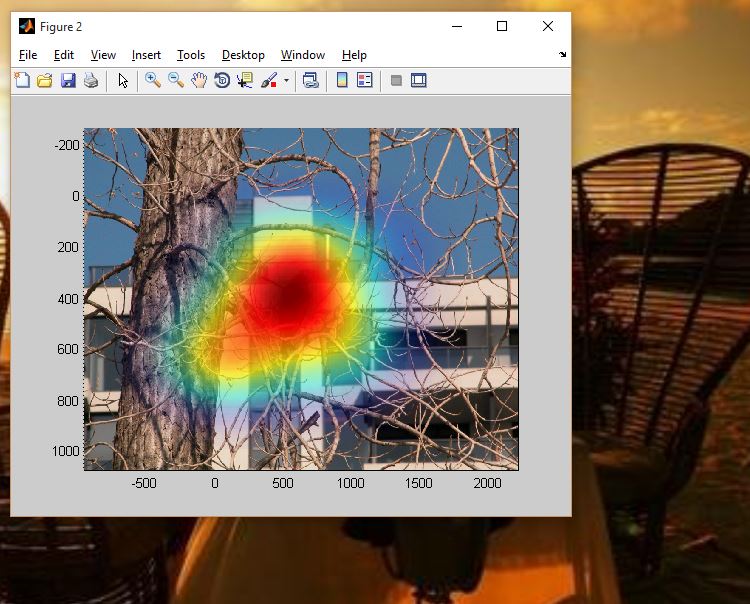The image size is (750, 604).
Task: Click the y-axis tick label 400
Action: pos(68,299)
